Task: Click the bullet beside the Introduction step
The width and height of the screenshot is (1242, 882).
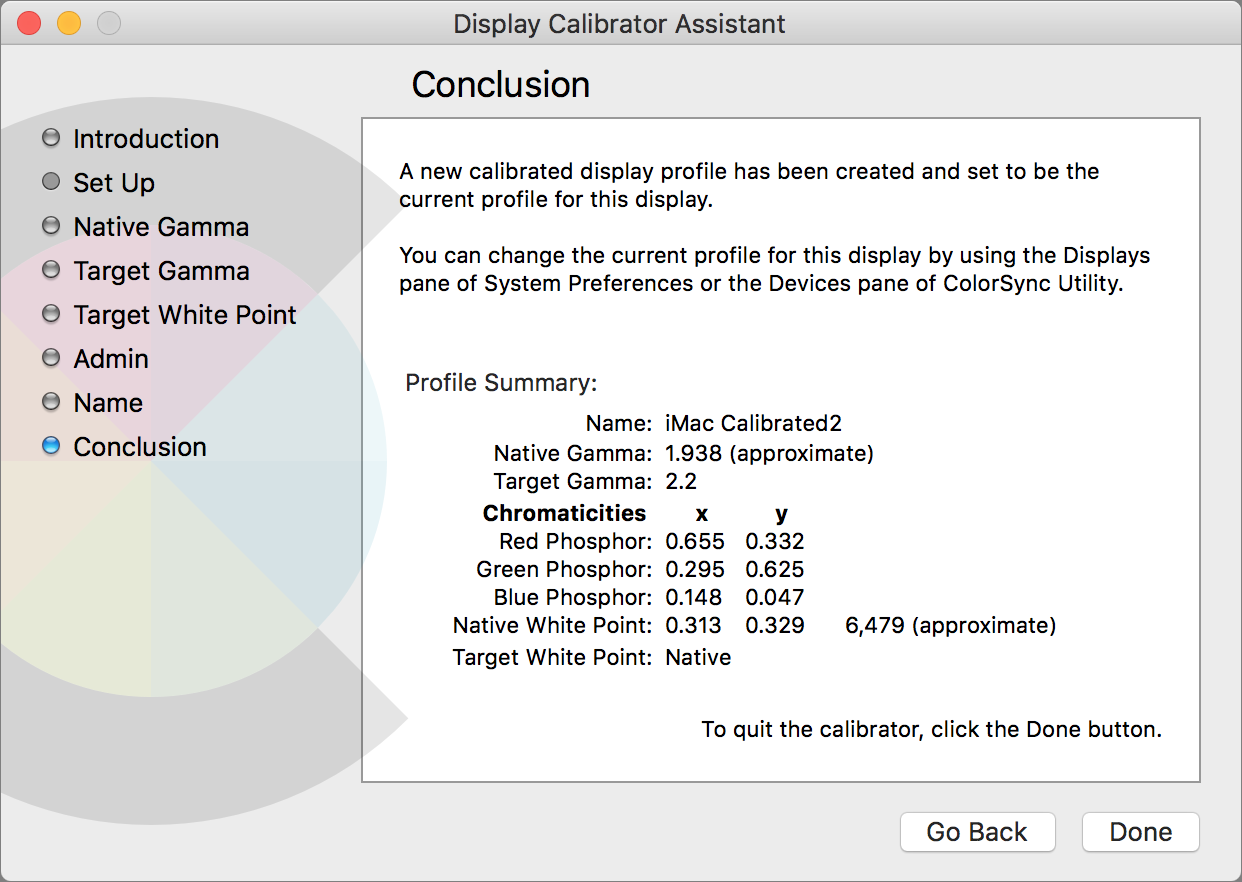Action: [x=51, y=138]
